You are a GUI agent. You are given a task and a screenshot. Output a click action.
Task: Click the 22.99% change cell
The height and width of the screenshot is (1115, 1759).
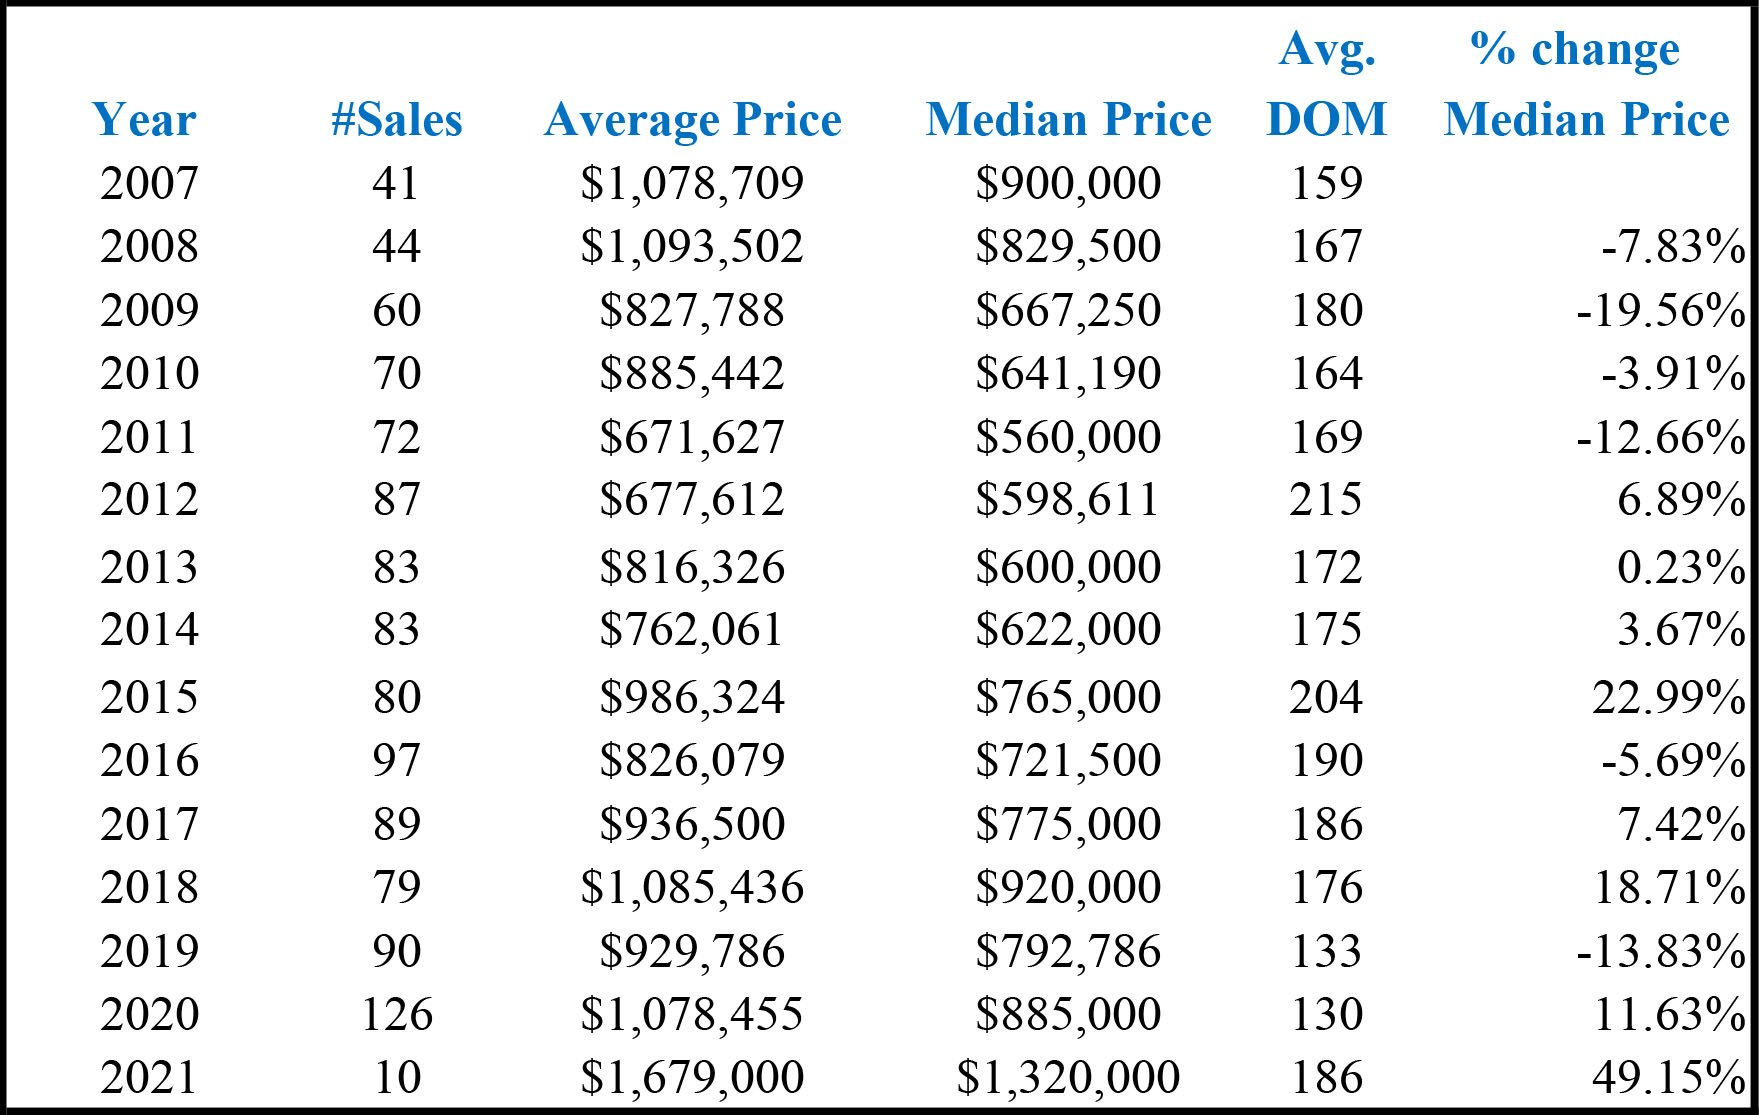pyautogui.click(x=1669, y=697)
